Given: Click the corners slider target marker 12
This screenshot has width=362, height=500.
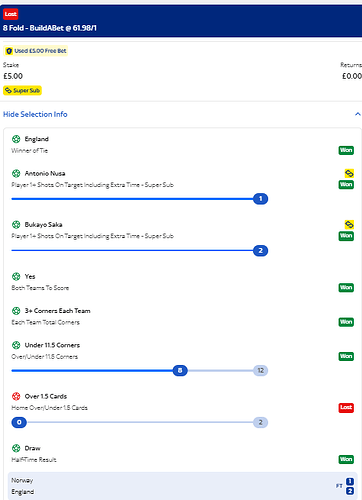Looking at the screenshot, I should point(261,371).
